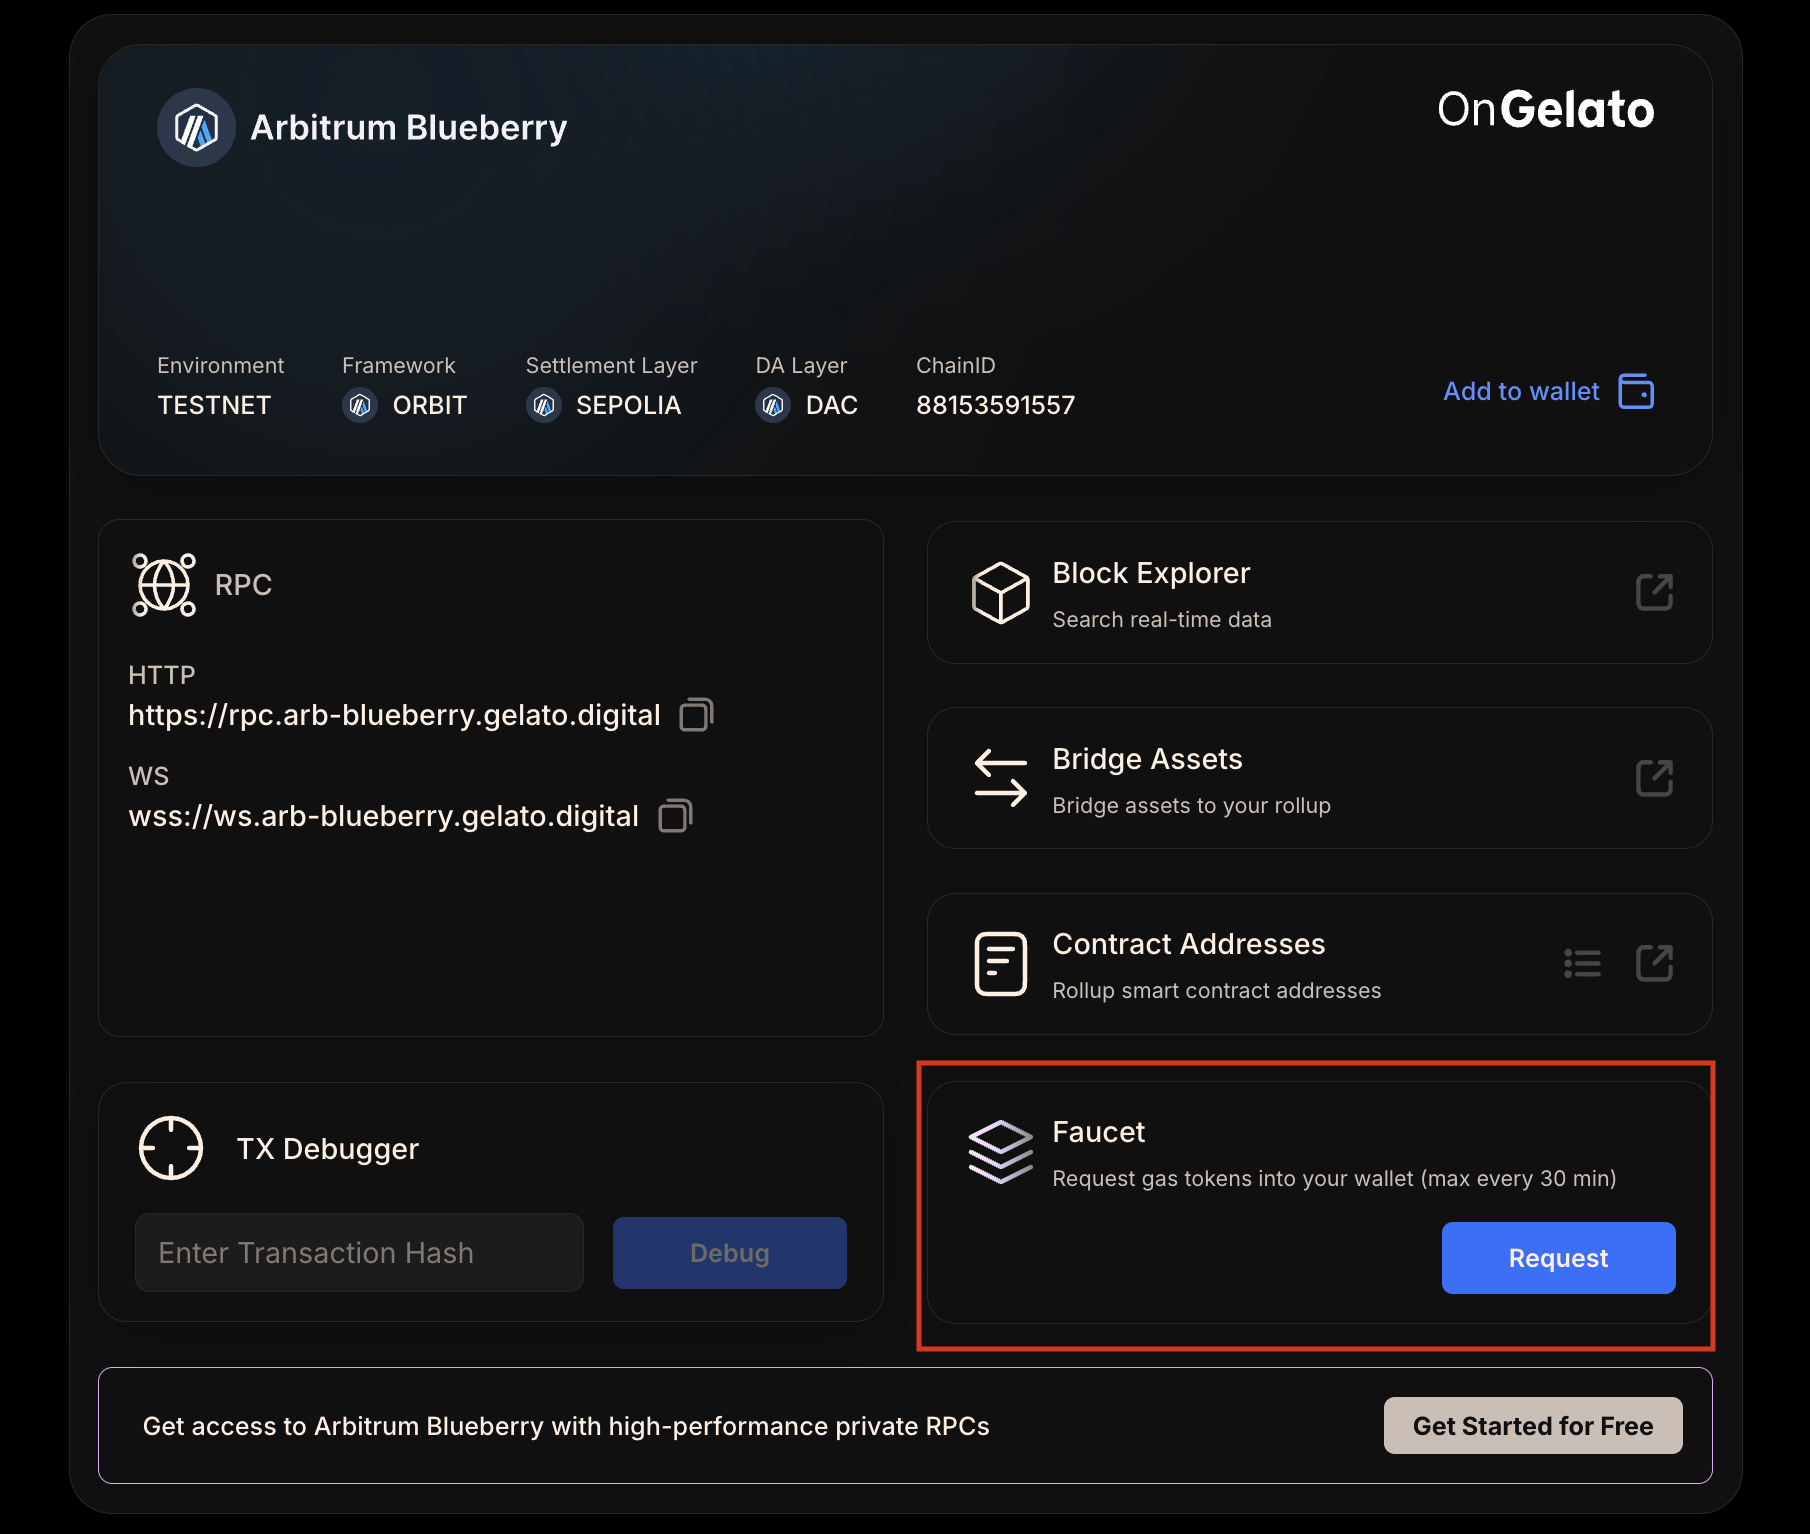The width and height of the screenshot is (1810, 1534).
Task: Click the TX Debugger heading
Action: click(x=328, y=1149)
